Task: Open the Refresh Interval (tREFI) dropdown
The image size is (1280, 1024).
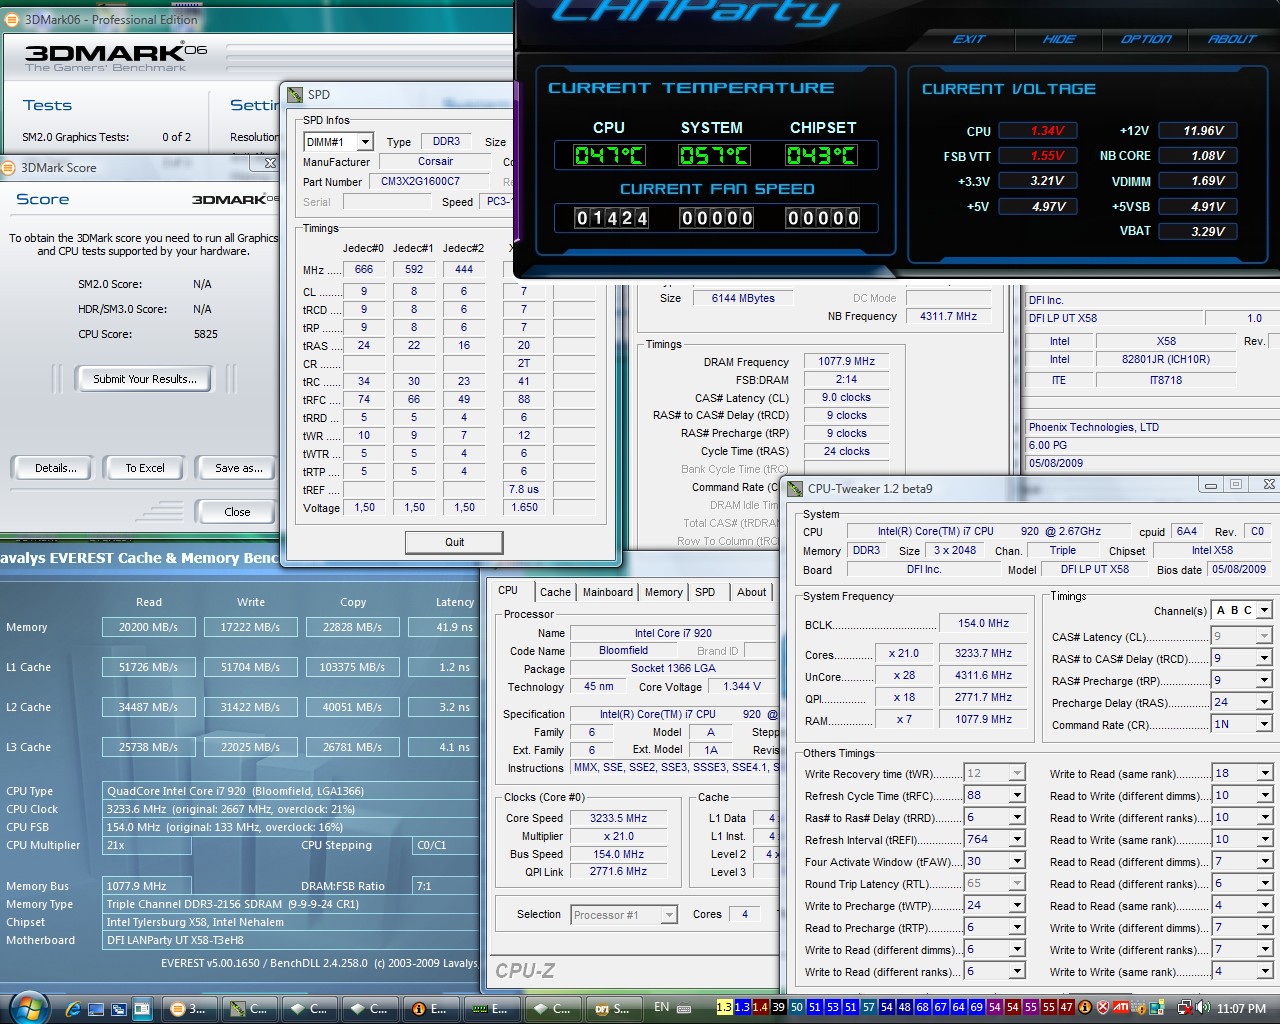Action: tap(1017, 839)
